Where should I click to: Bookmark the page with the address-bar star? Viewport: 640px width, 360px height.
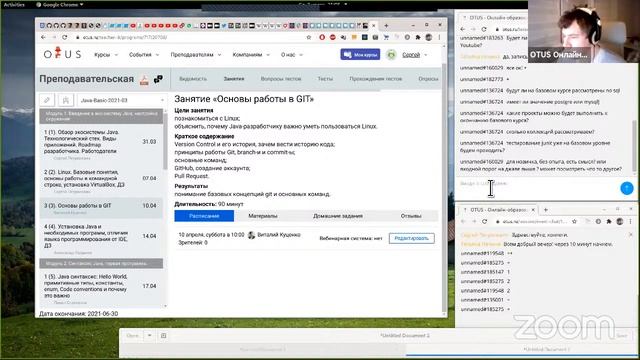309,37
